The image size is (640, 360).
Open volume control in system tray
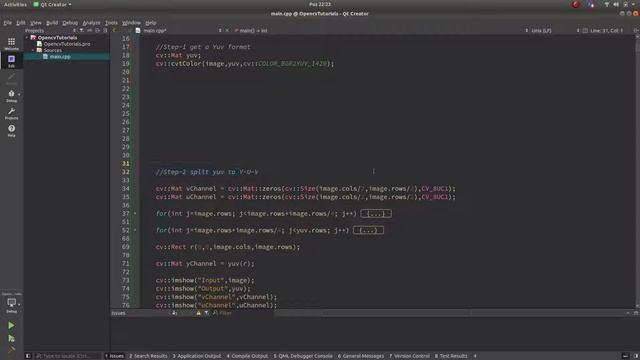point(616,4)
